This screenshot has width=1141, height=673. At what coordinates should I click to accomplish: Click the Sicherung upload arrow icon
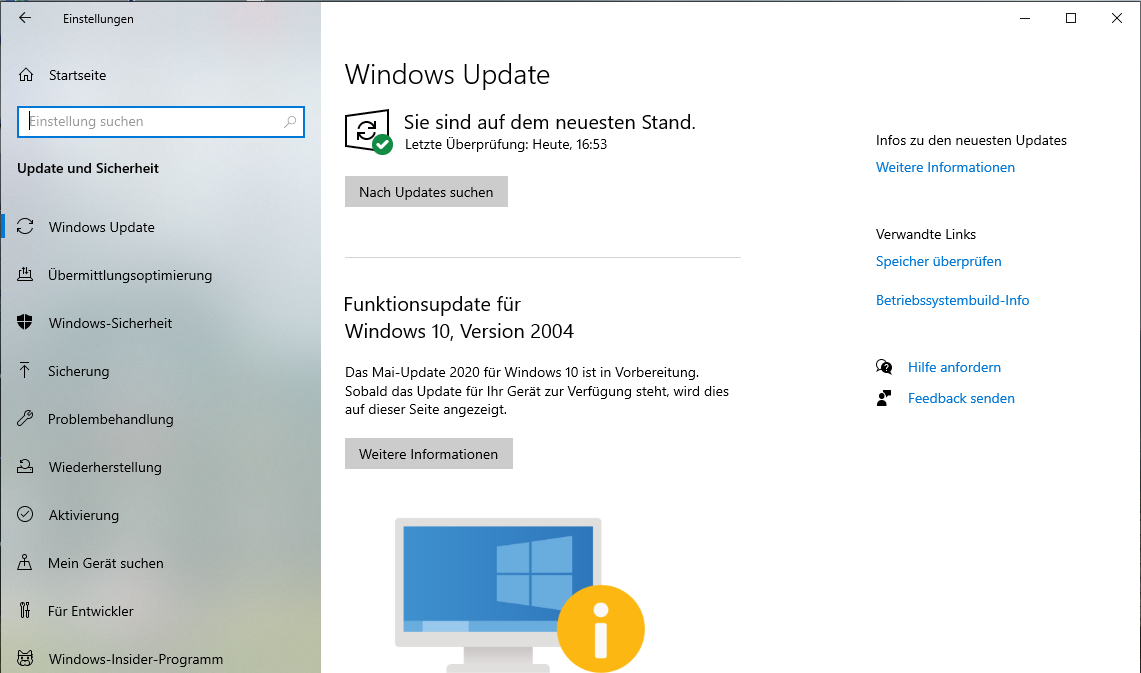click(25, 370)
